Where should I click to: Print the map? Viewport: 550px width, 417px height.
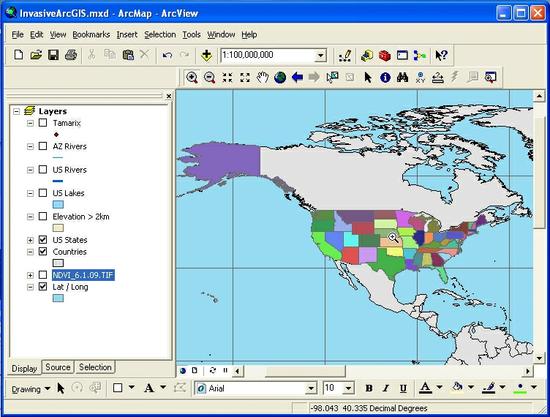point(71,55)
